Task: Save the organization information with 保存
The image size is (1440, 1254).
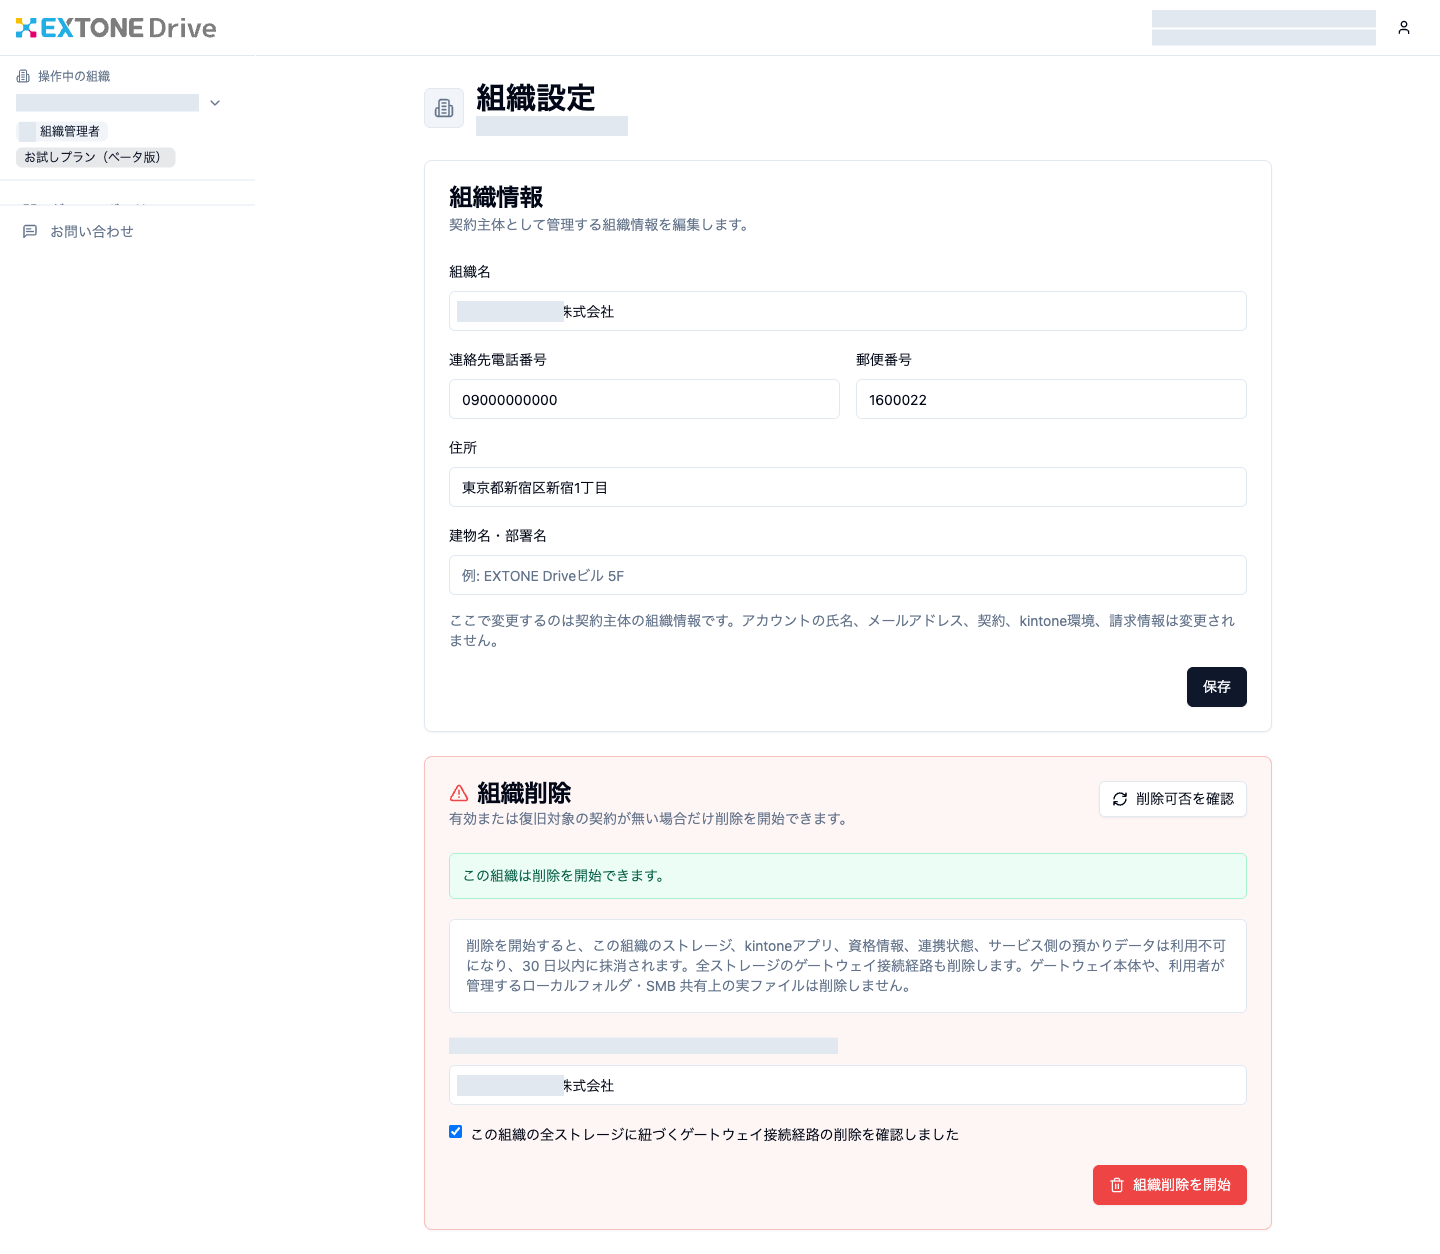Action: (1217, 687)
